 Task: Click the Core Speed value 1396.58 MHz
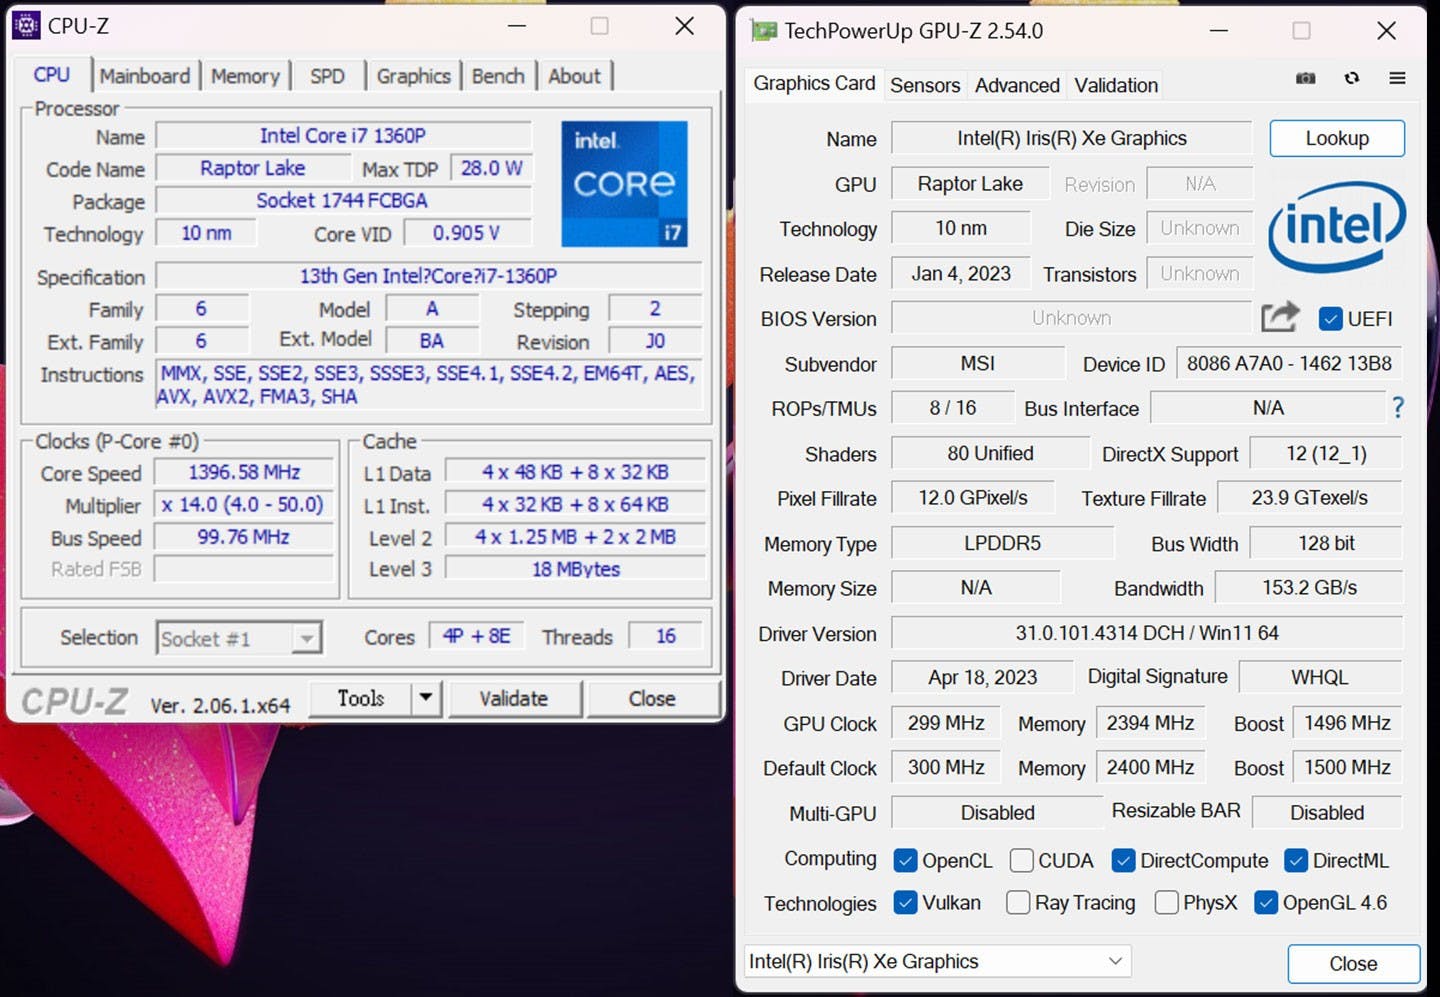pyautogui.click(x=245, y=472)
